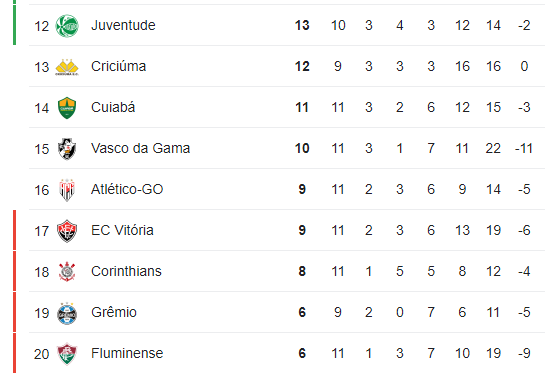Click the Fluminense shield crest
The image size is (545, 373).
67,354
